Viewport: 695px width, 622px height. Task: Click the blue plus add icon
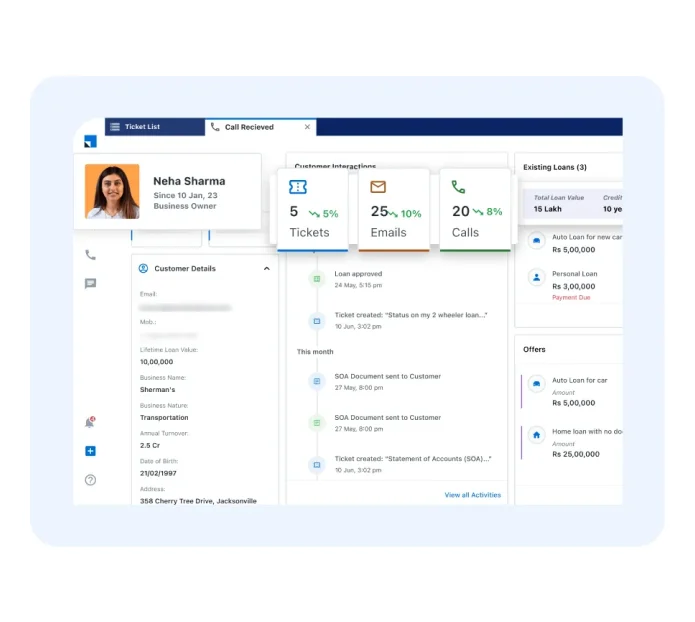click(x=90, y=451)
